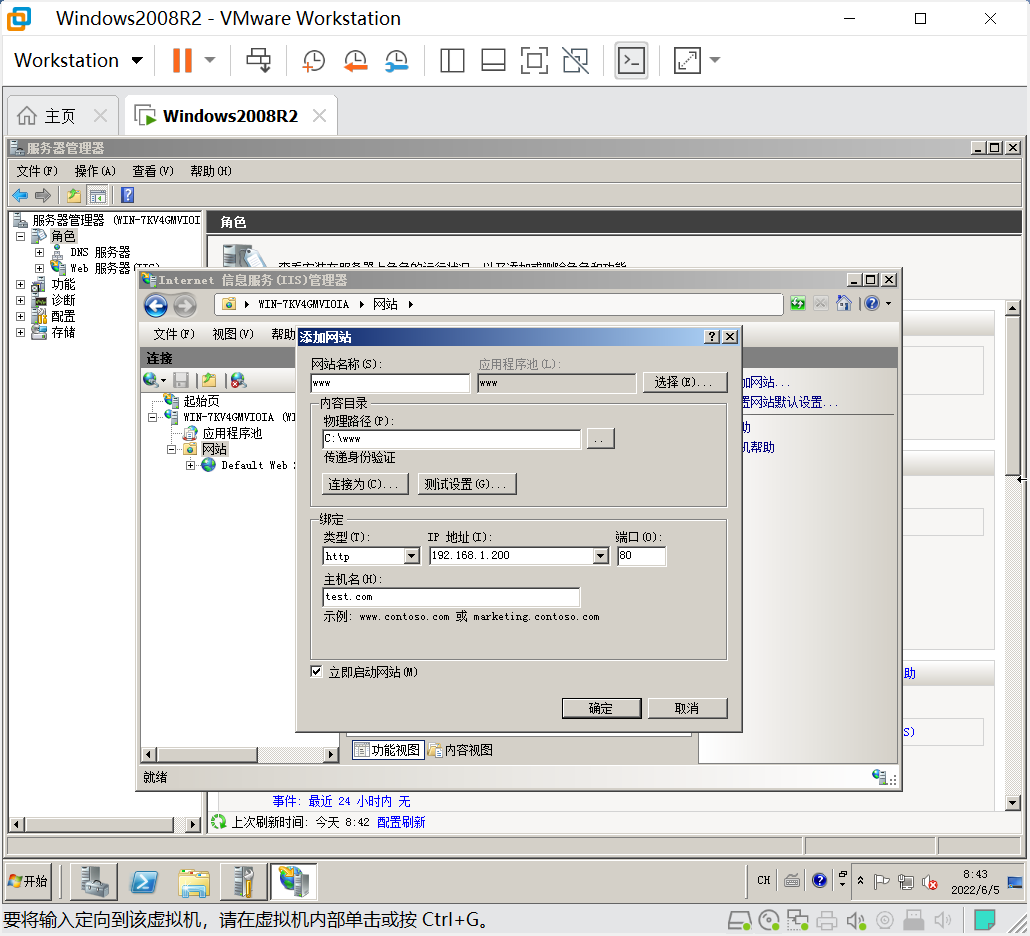
Task: Click the IIS Manager refresh page icon
Action: pyautogui.click(x=797, y=303)
